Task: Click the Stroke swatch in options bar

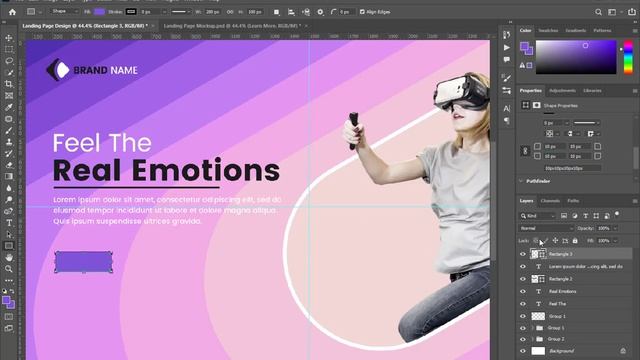Action: pyautogui.click(x=131, y=12)
